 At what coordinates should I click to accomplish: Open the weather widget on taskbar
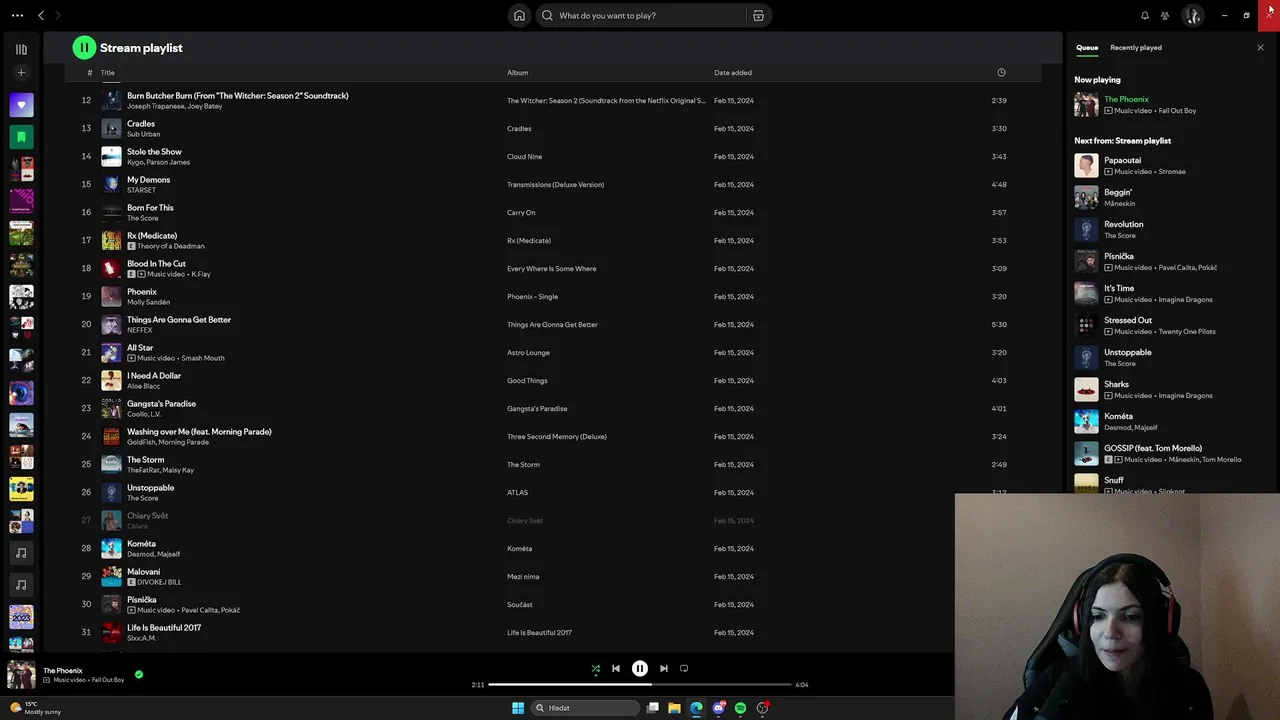point(35,708)
